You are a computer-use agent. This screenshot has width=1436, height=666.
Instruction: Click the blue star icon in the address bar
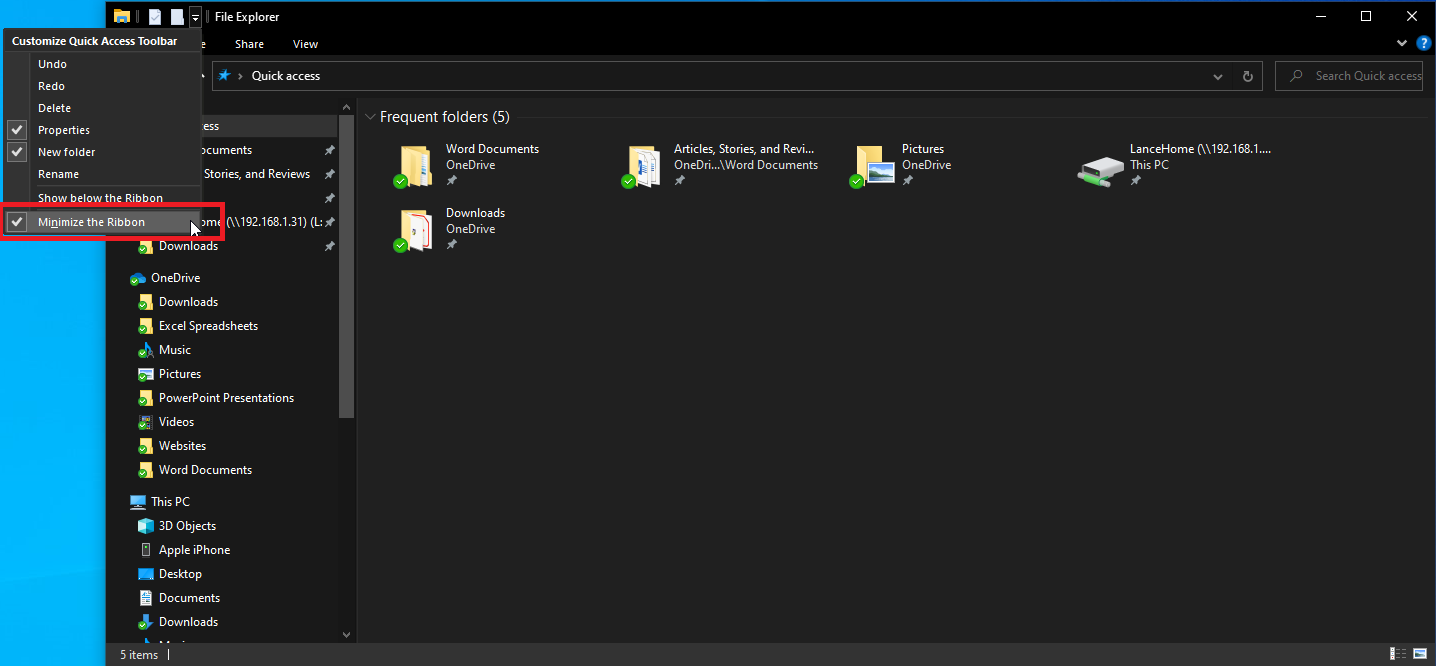click(225, 76)
